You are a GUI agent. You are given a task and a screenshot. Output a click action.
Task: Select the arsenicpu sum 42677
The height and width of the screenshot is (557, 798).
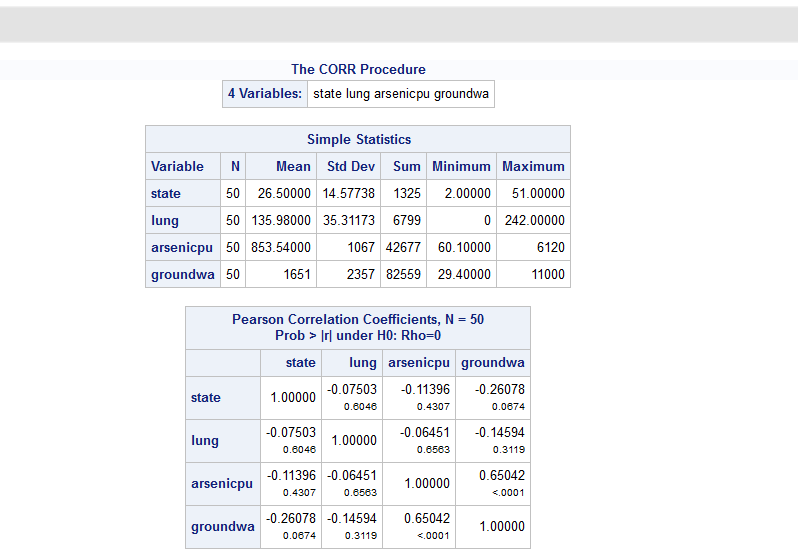point(404,247)
